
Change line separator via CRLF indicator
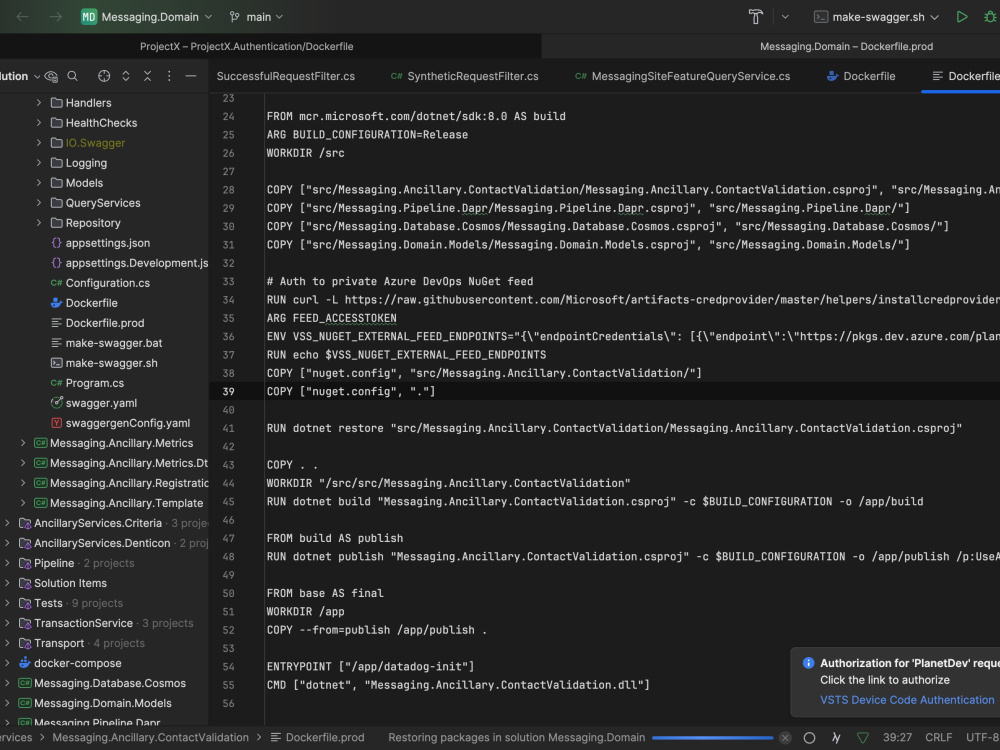939,738
